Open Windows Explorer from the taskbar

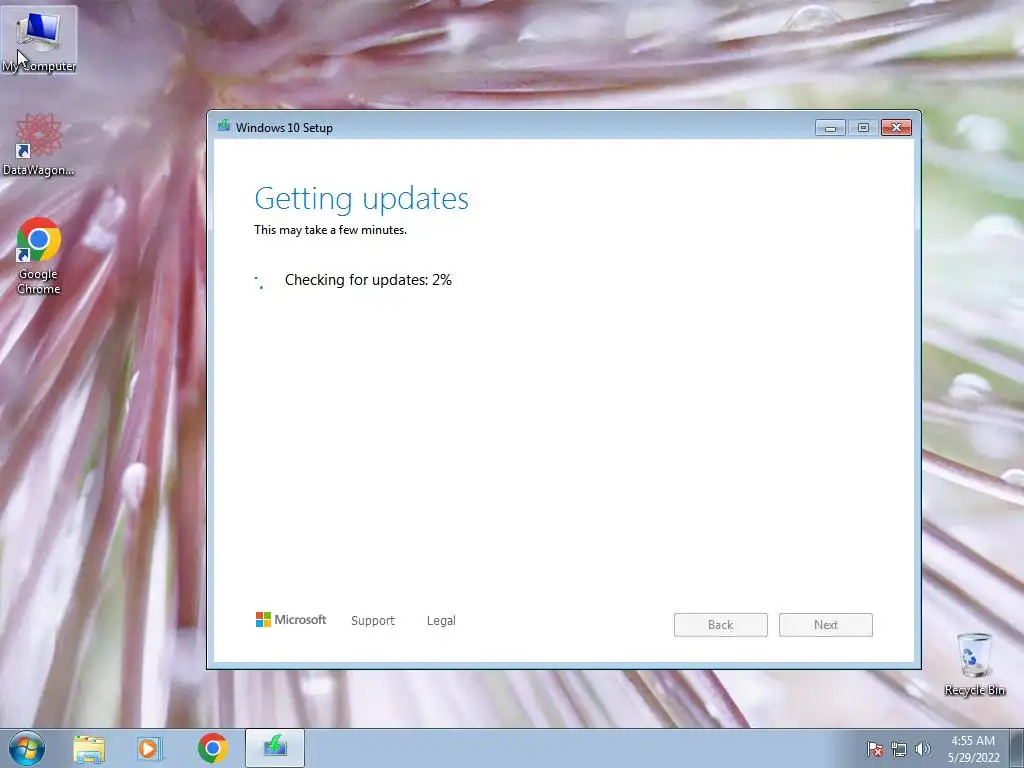pyautogui.click(x=89, y=748)
